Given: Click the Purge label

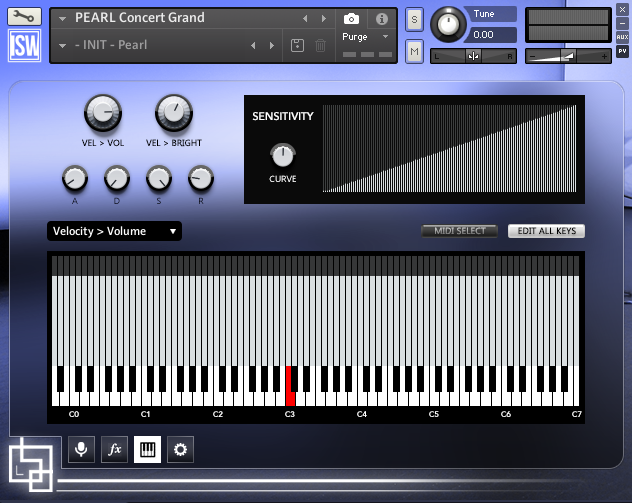Looking at the screenshot, I should (355, 37).
